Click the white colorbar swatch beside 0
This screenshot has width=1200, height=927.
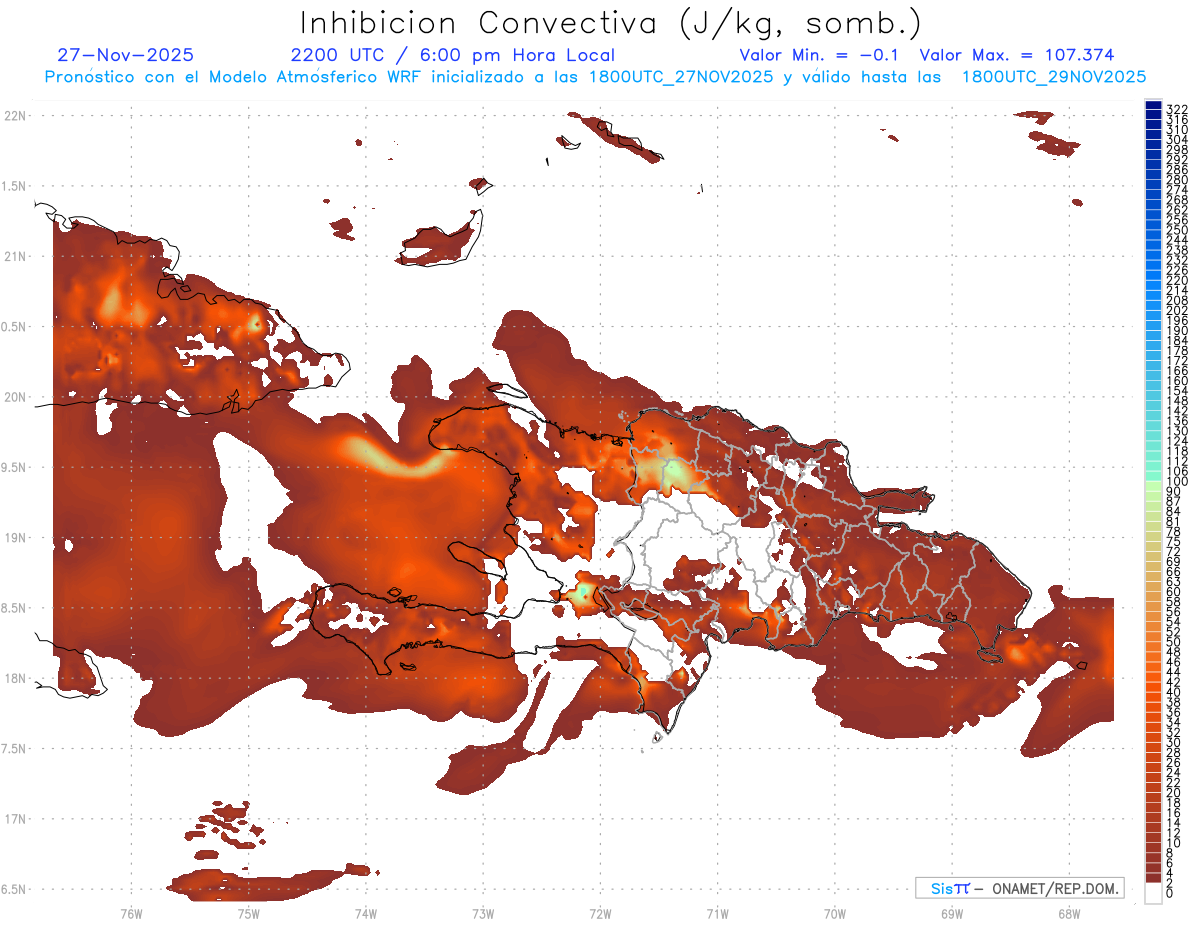(x=1153, y=891)
